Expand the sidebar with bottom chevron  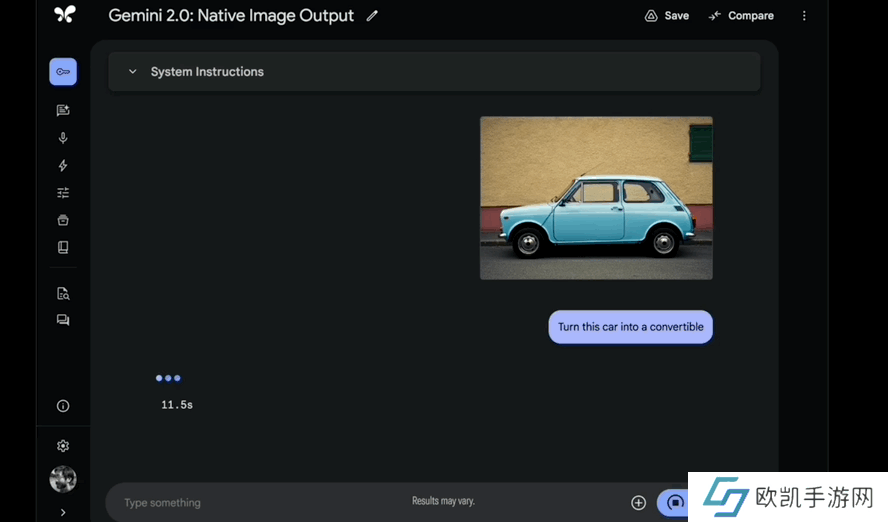63,512
